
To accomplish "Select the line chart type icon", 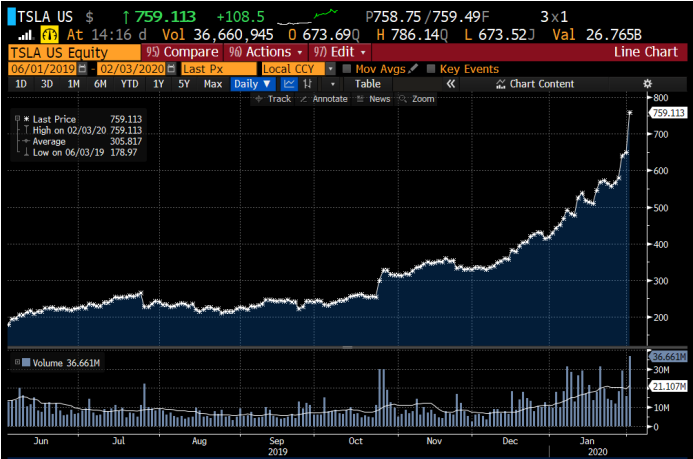I will (x=289, y=84).
